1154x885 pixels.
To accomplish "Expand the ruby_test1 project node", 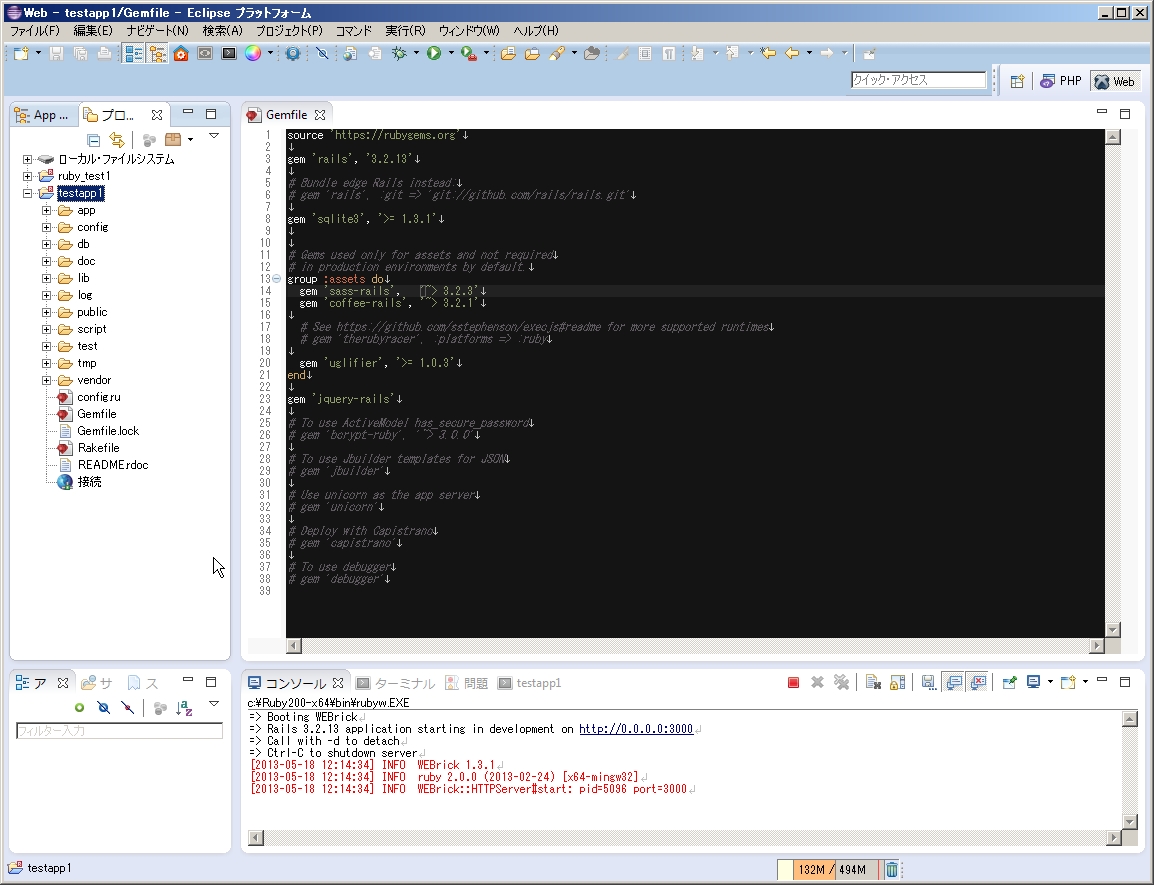I will pos(27,176).
